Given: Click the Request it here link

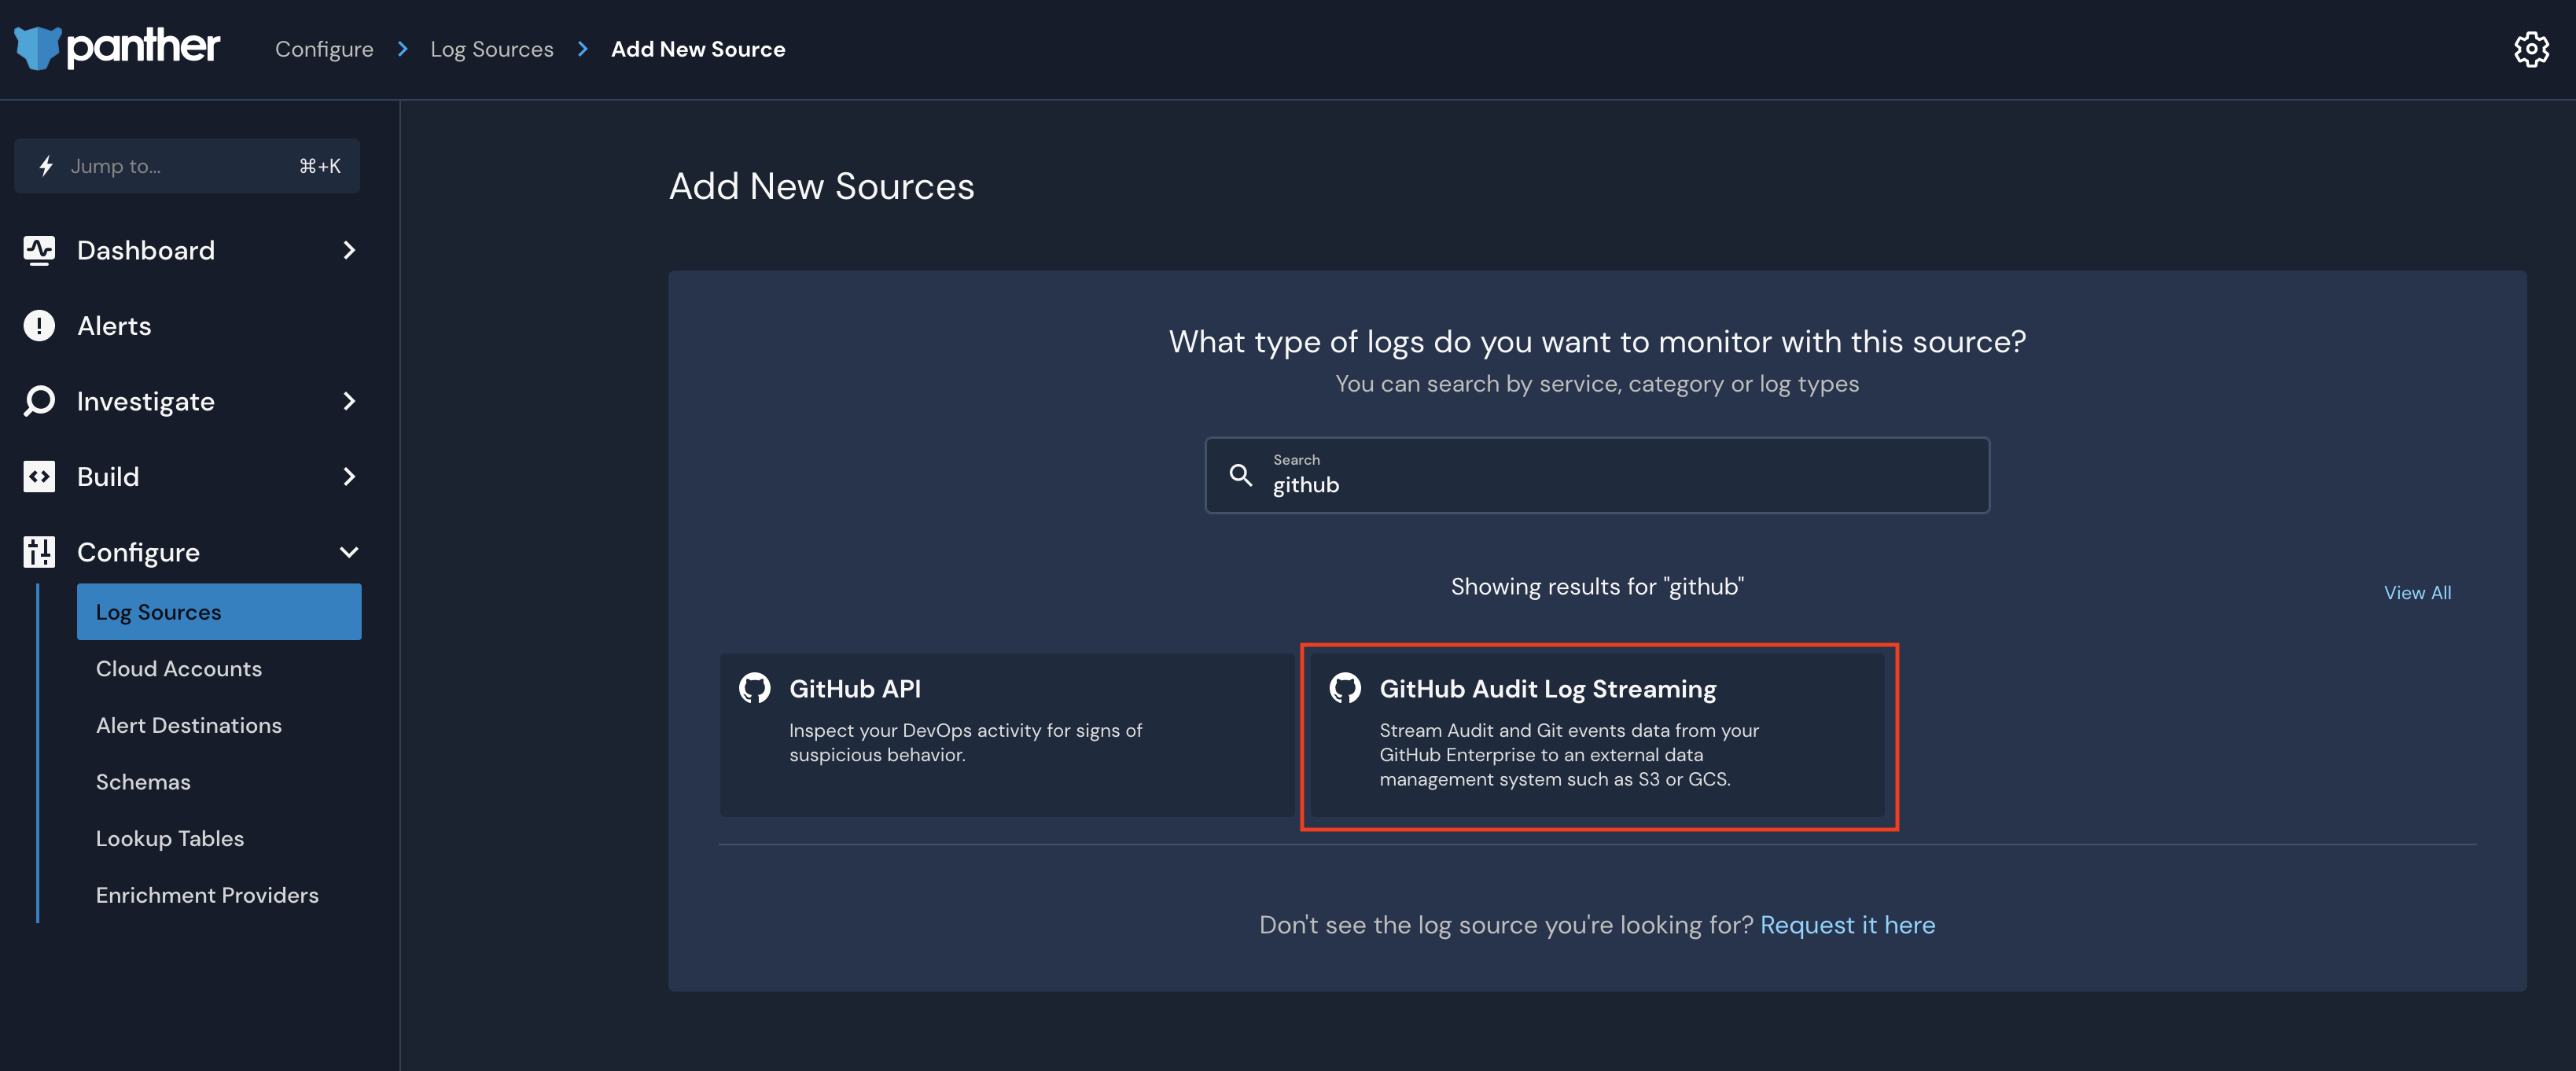Looking at the screenshot, I should (x=1848, y=924).
